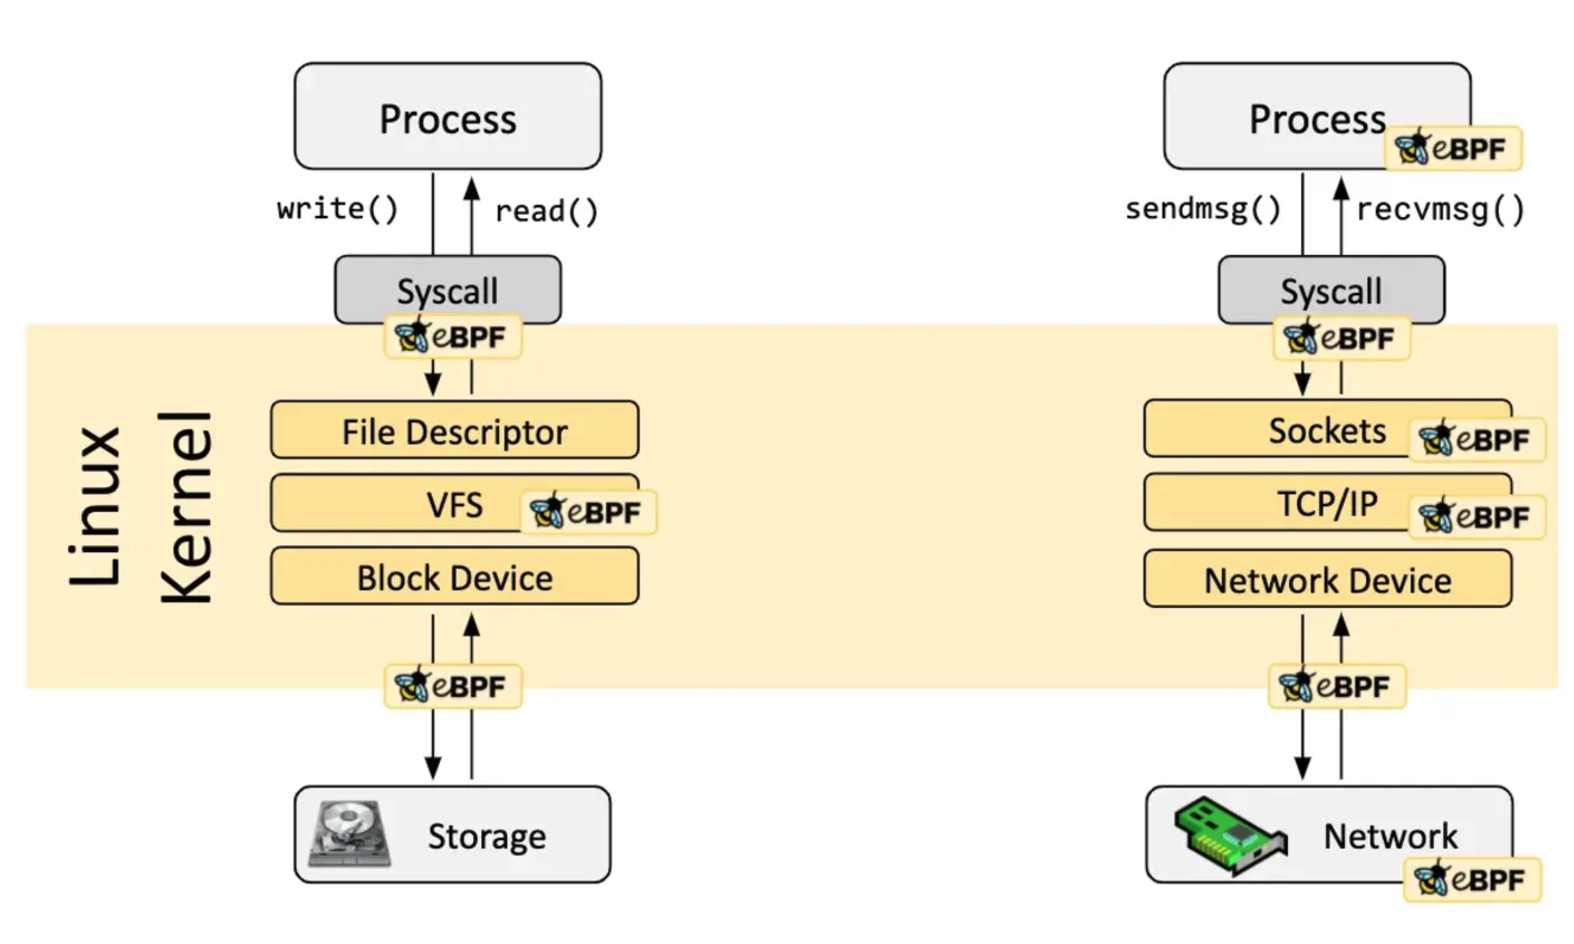1574x944 pixels.
Task: Select the Block Device layer box
Action: tap(454, 577)
